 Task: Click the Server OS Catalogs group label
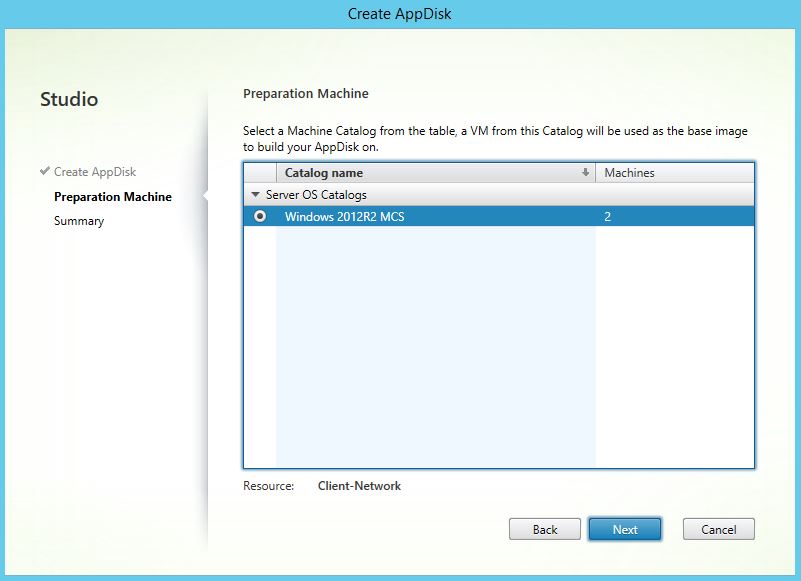(x=316, y=195)
